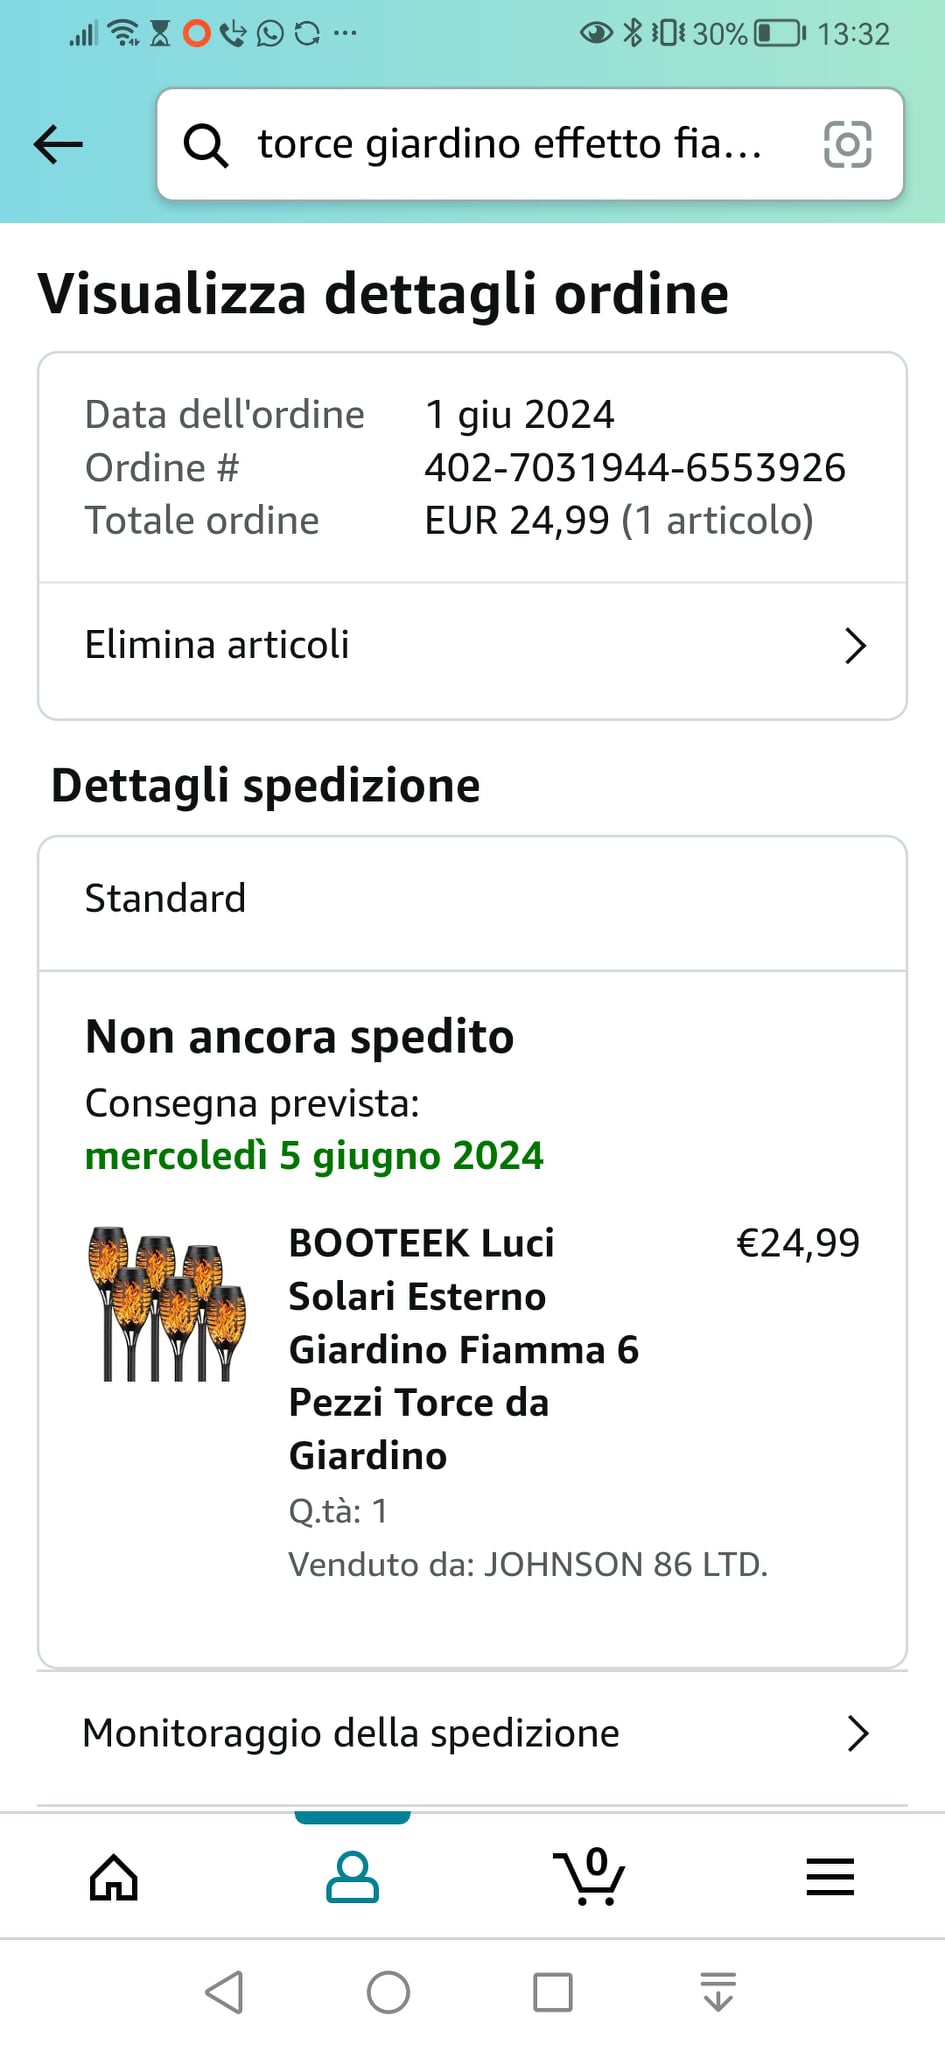945x2048 pixels.
Task: Open the hamburger menu
Action: [x=830, y=1877]
